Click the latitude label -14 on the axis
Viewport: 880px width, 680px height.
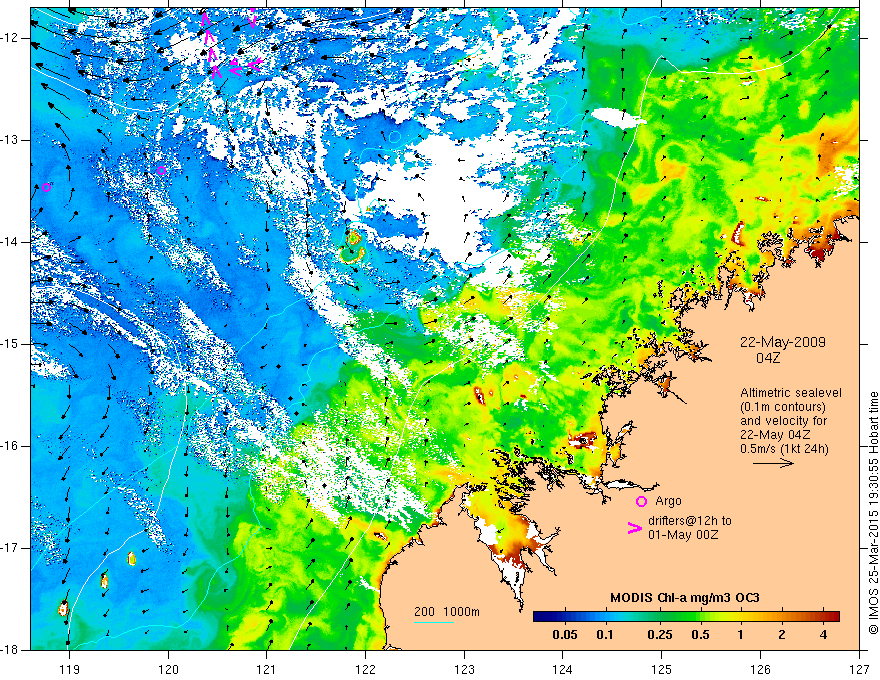point(10,242)
